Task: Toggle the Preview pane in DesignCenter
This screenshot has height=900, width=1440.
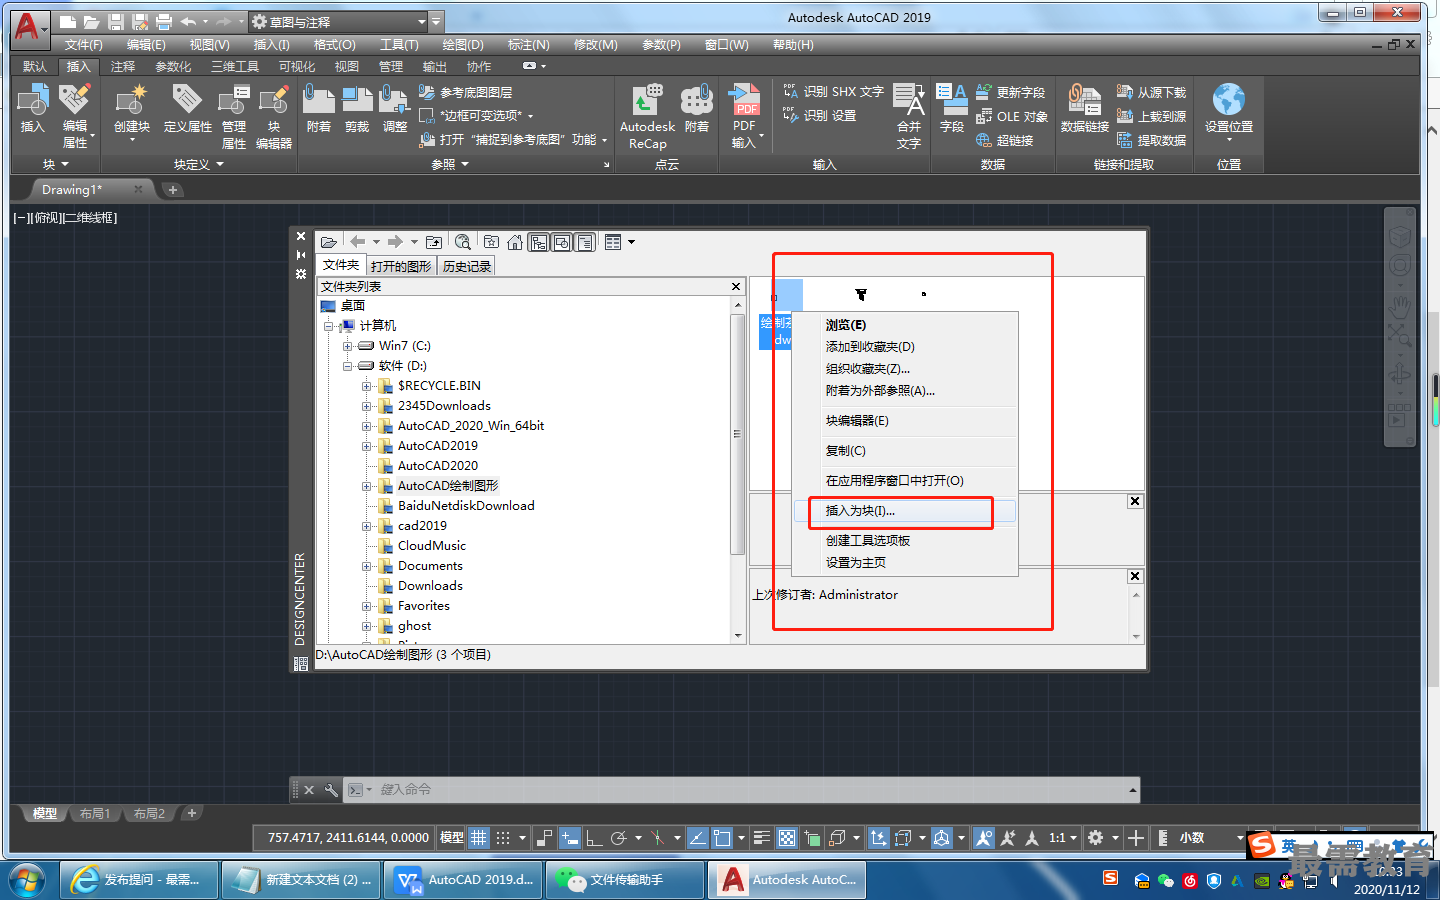Action: [562, 242]
